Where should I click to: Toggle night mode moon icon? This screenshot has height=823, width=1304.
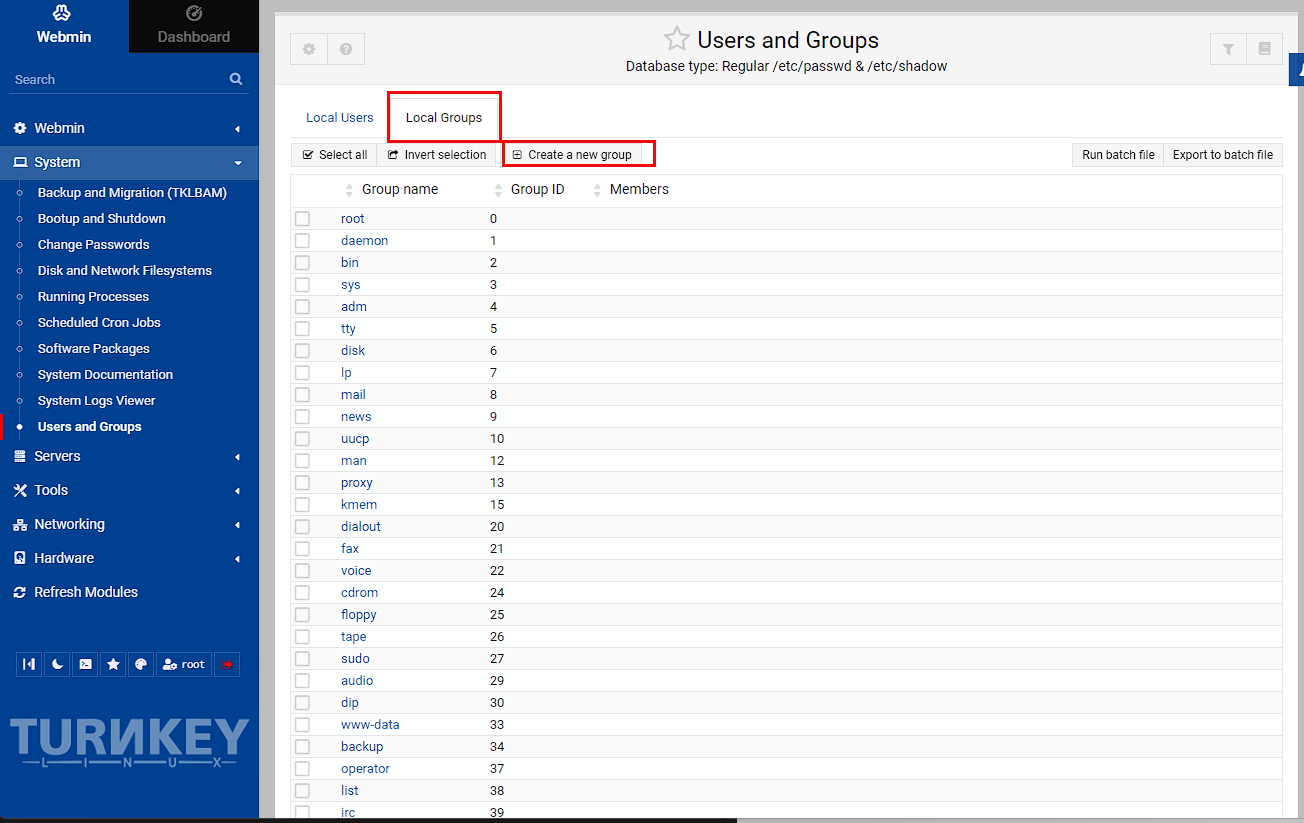click(57, 664)
